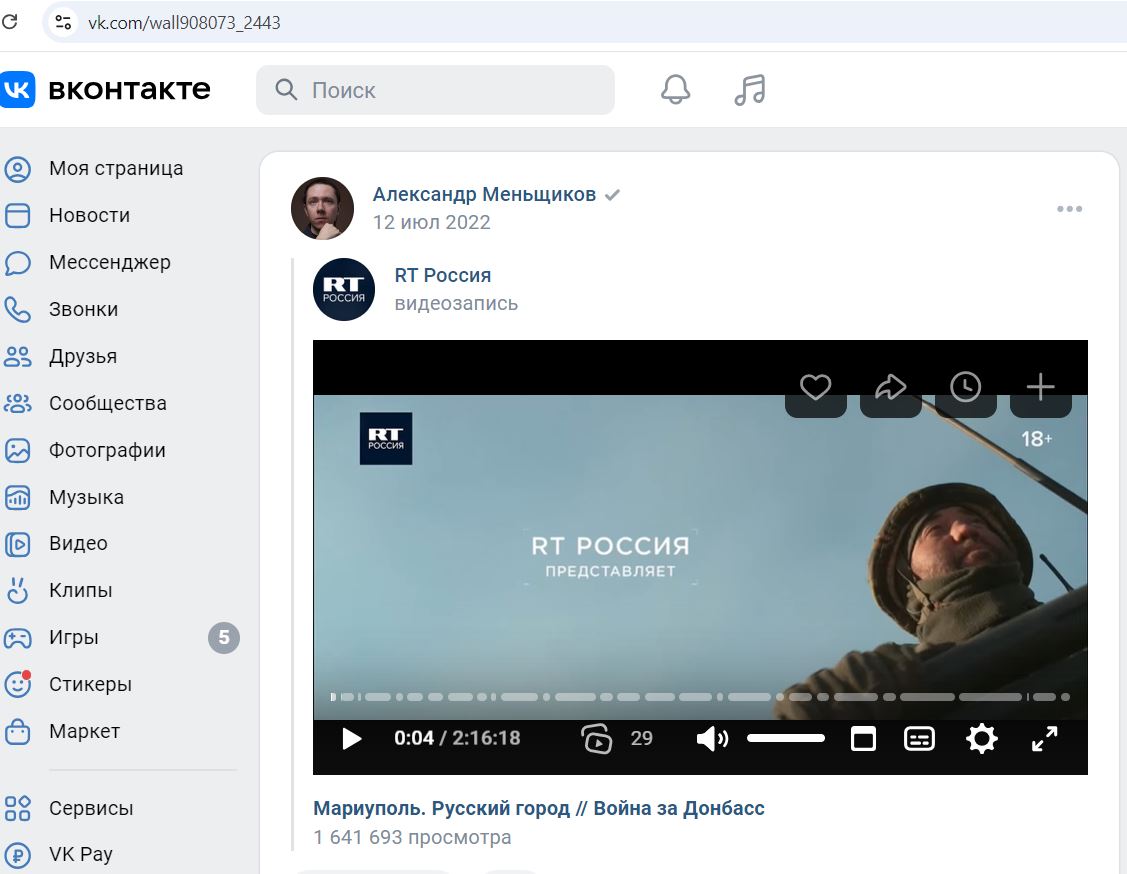Screen dimensions: 1127x874
Task: Open video settings gear
Action: point(982,738)
